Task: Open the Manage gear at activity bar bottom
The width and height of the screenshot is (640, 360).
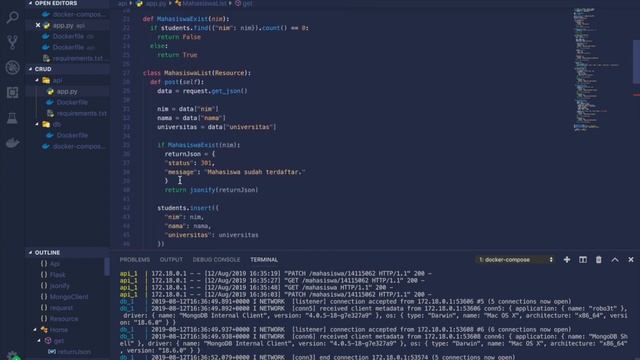Action: [12, 356]
